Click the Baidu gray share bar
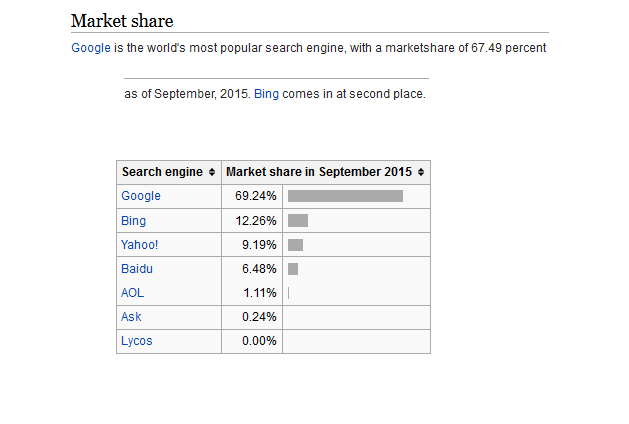Screen dimensions: 629x424 [293, 269]
